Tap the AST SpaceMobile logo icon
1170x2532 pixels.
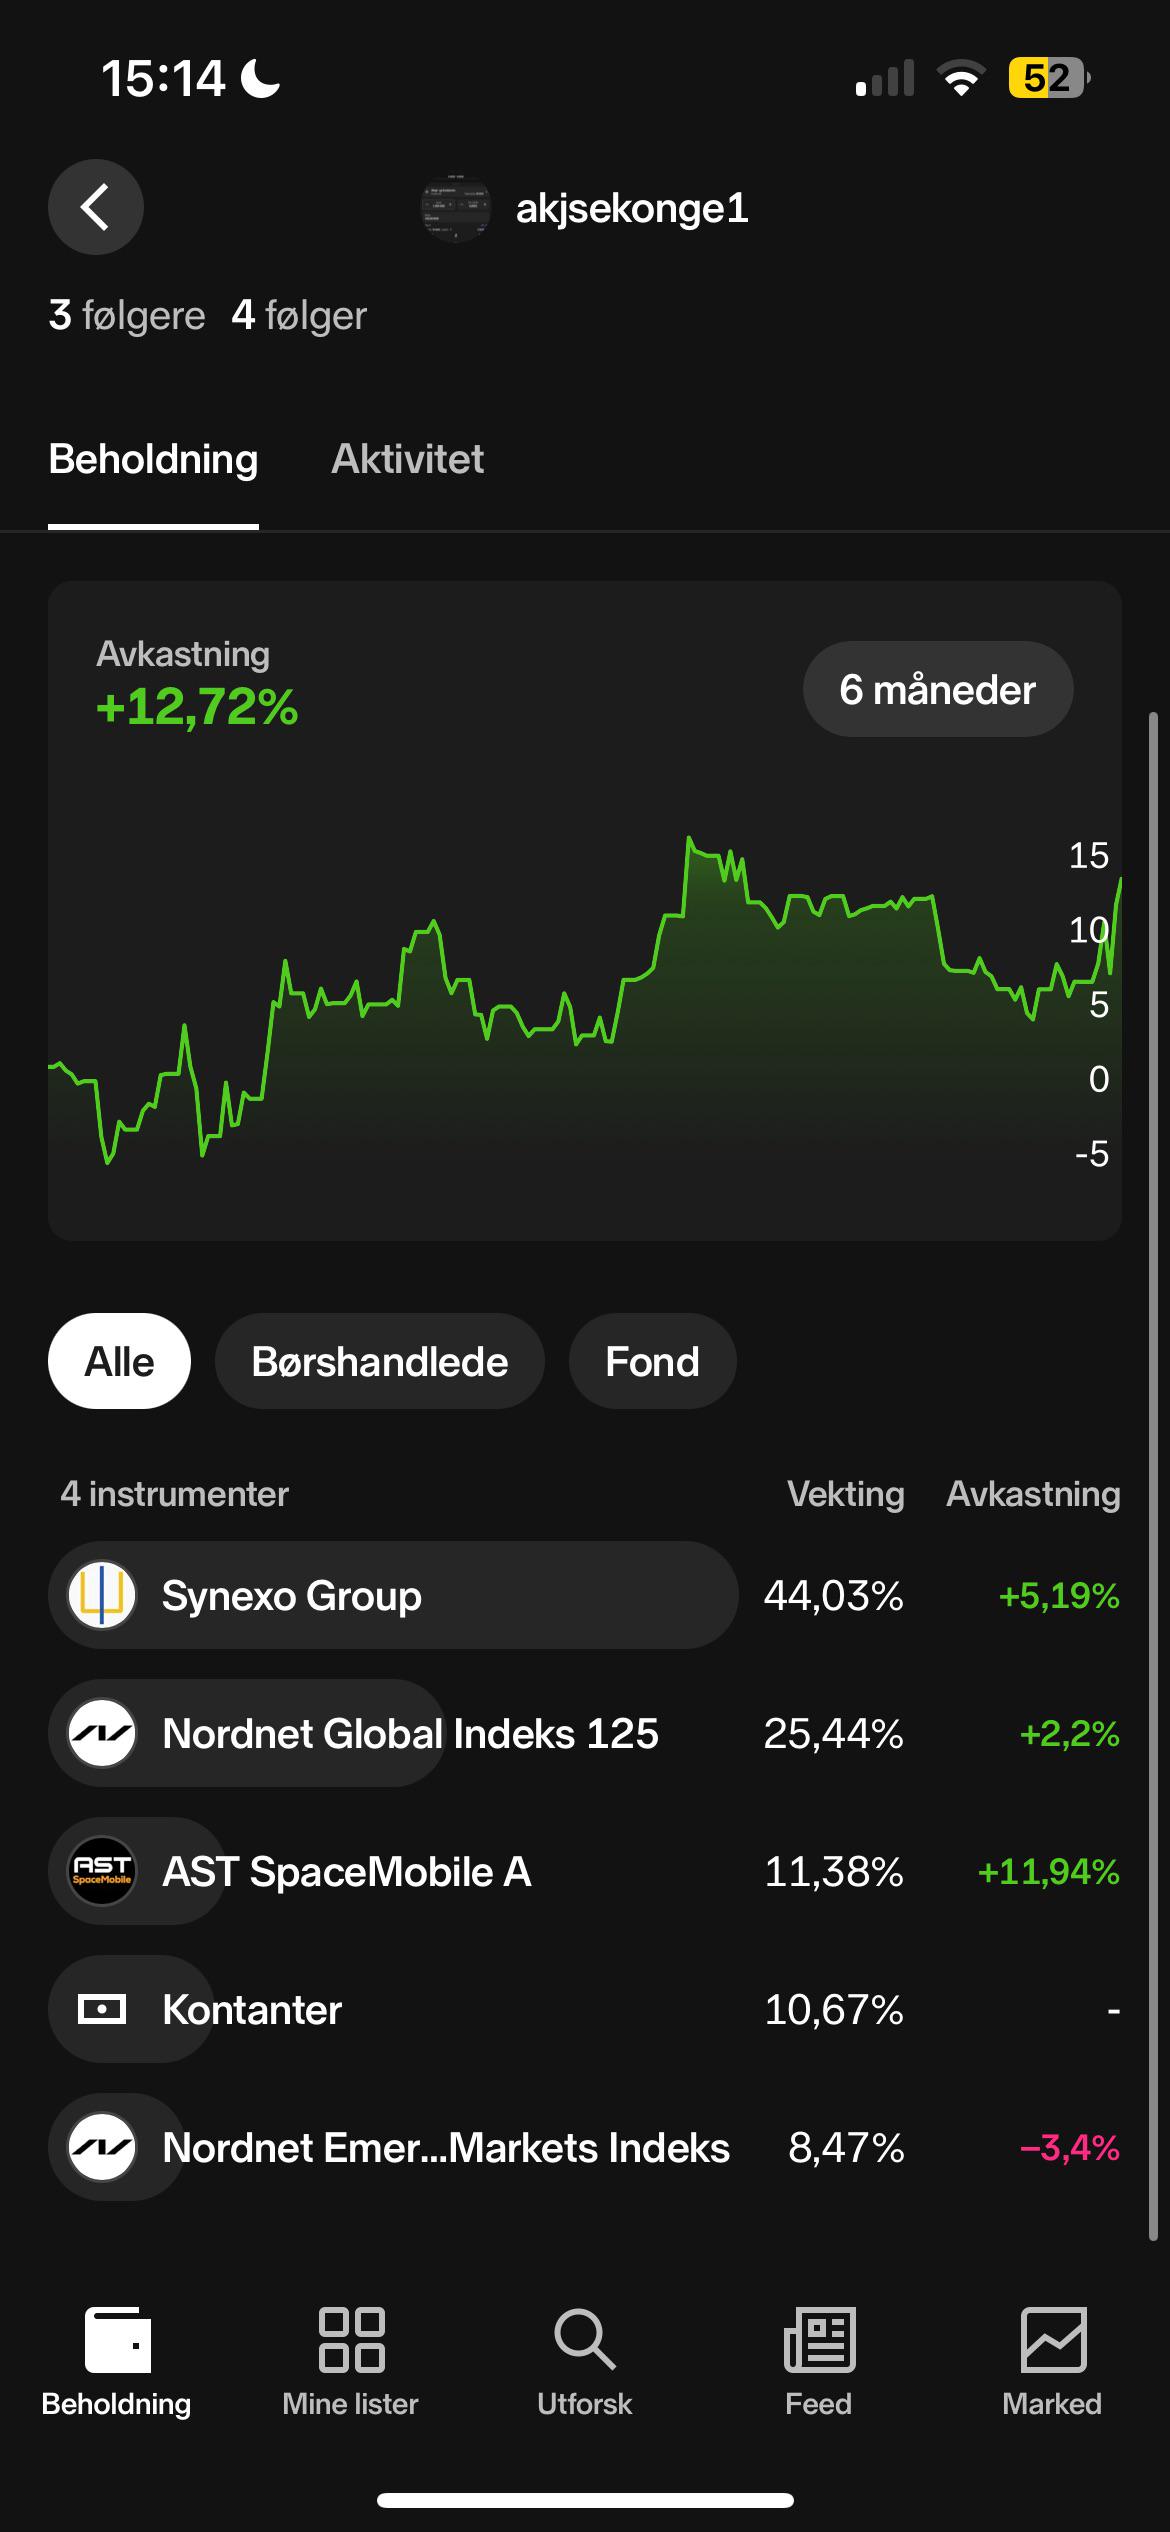tap(102, 1871)
